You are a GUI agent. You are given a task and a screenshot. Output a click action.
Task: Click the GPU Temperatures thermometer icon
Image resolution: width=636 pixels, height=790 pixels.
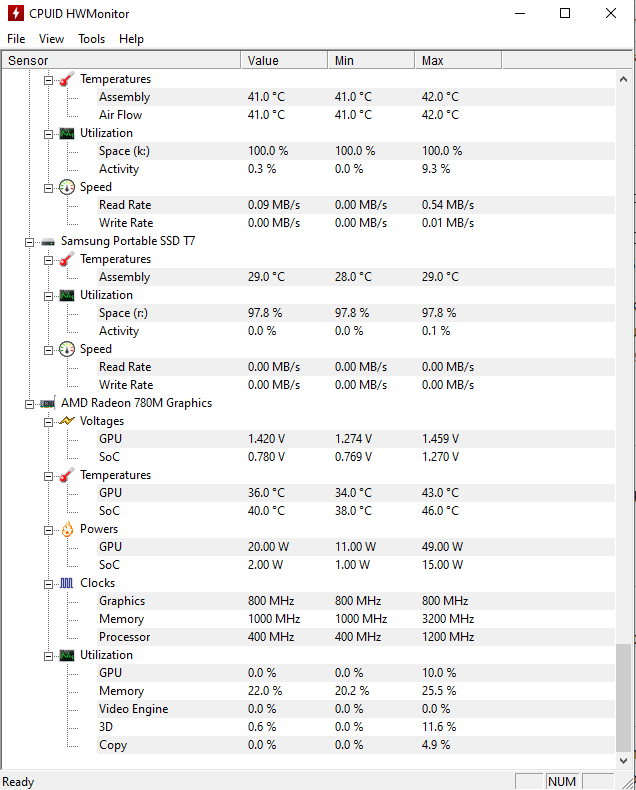coord(67,475)
